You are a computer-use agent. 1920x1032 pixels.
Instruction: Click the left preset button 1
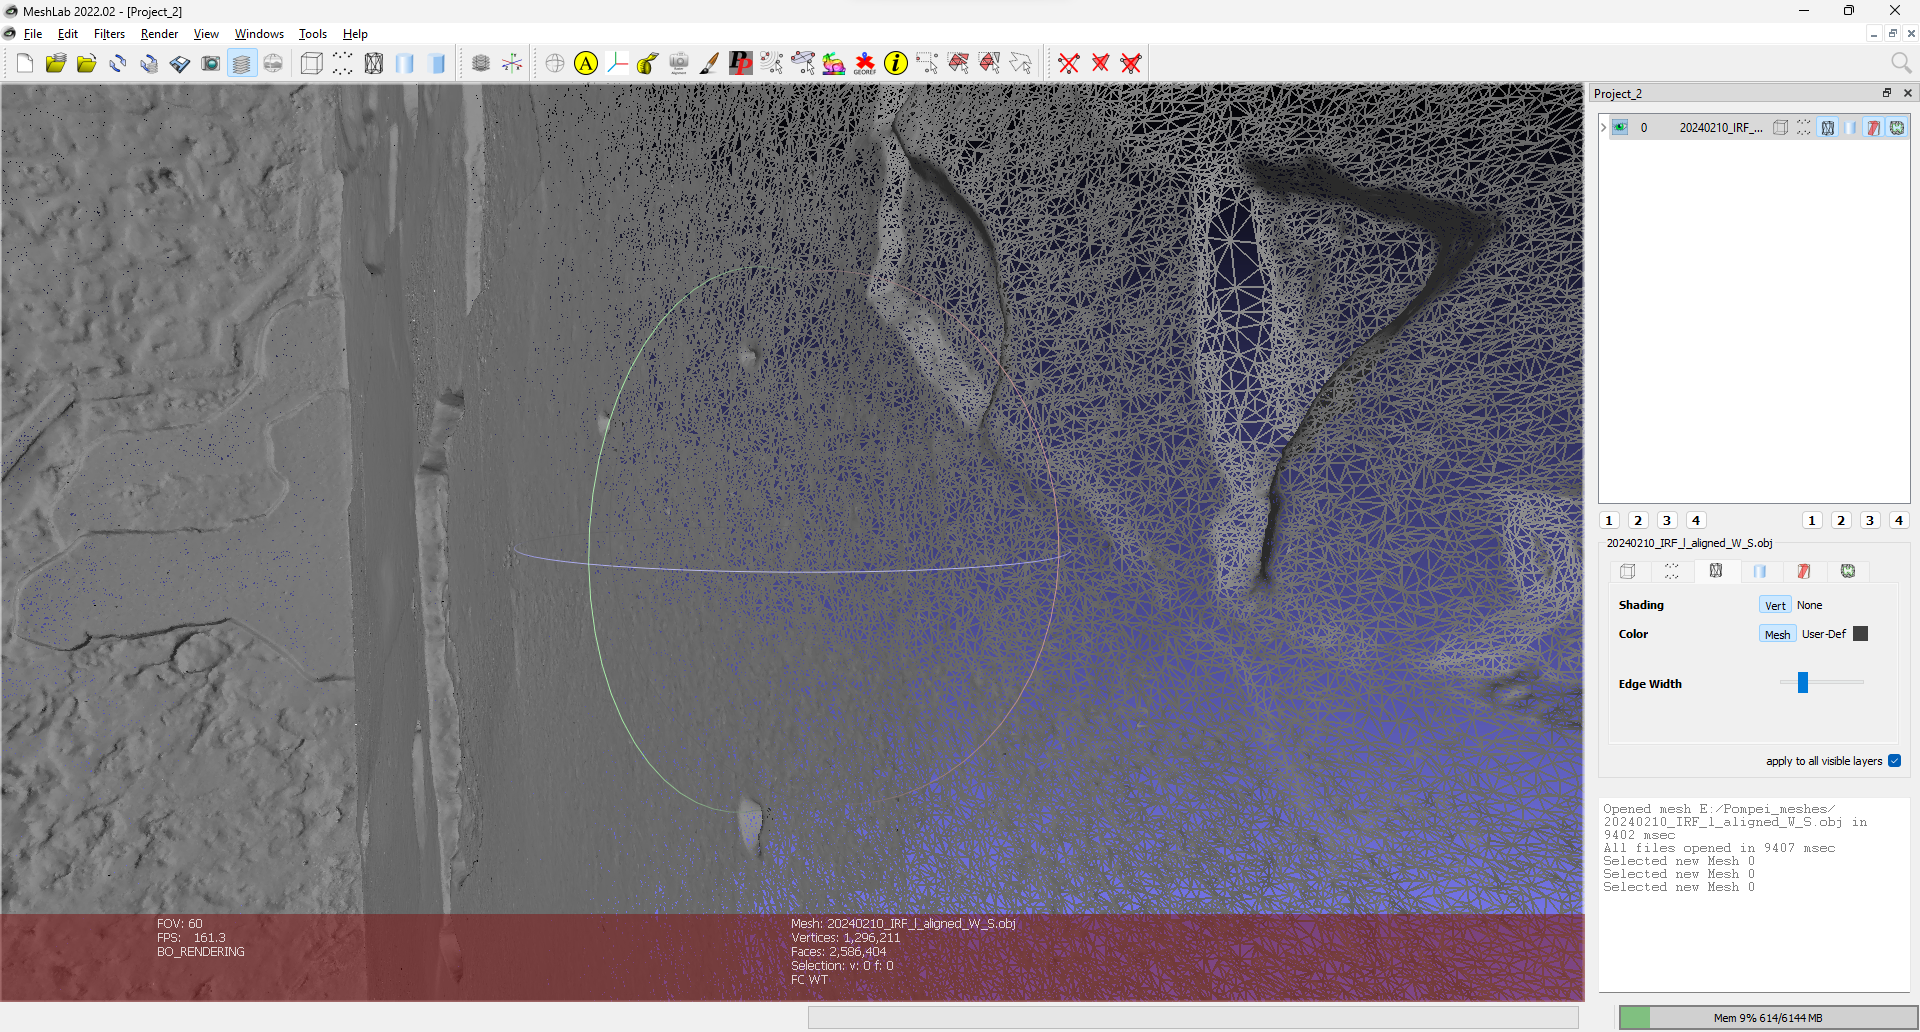[1609, 520]
